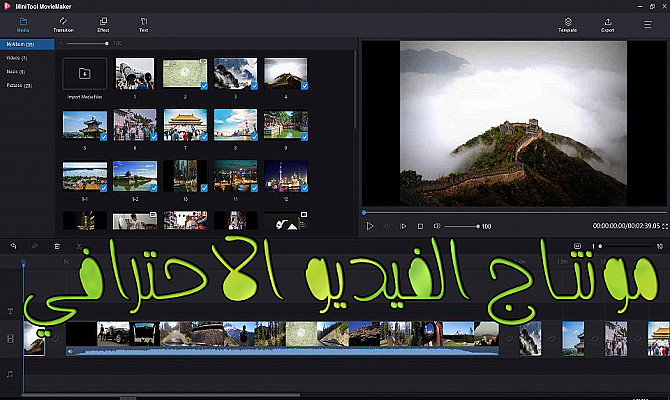Stop the preview playback

[x=420, y=226]
